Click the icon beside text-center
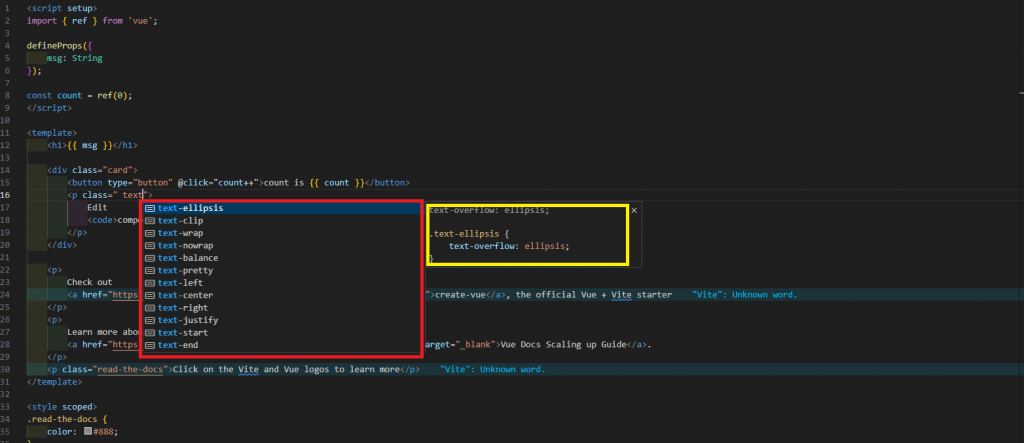Viewport: 1024px width, 443px height. pyautogui.click(x=150, y=295)
